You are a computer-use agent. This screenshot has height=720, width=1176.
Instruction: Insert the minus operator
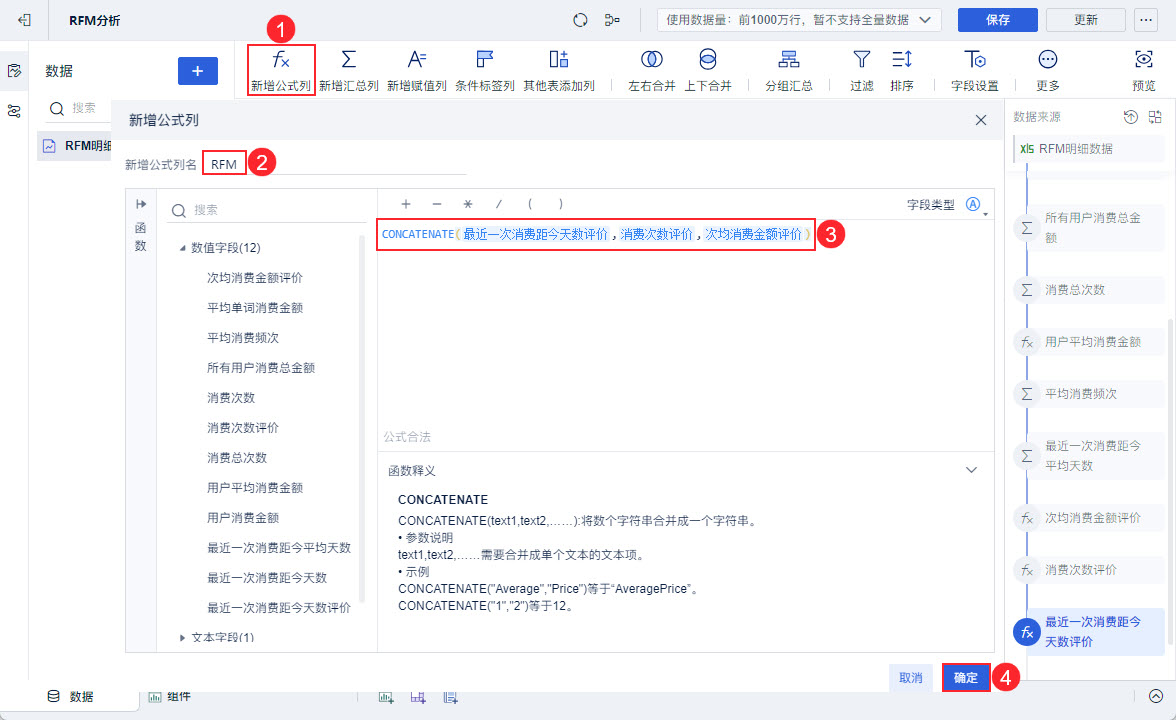click(436, 204)
